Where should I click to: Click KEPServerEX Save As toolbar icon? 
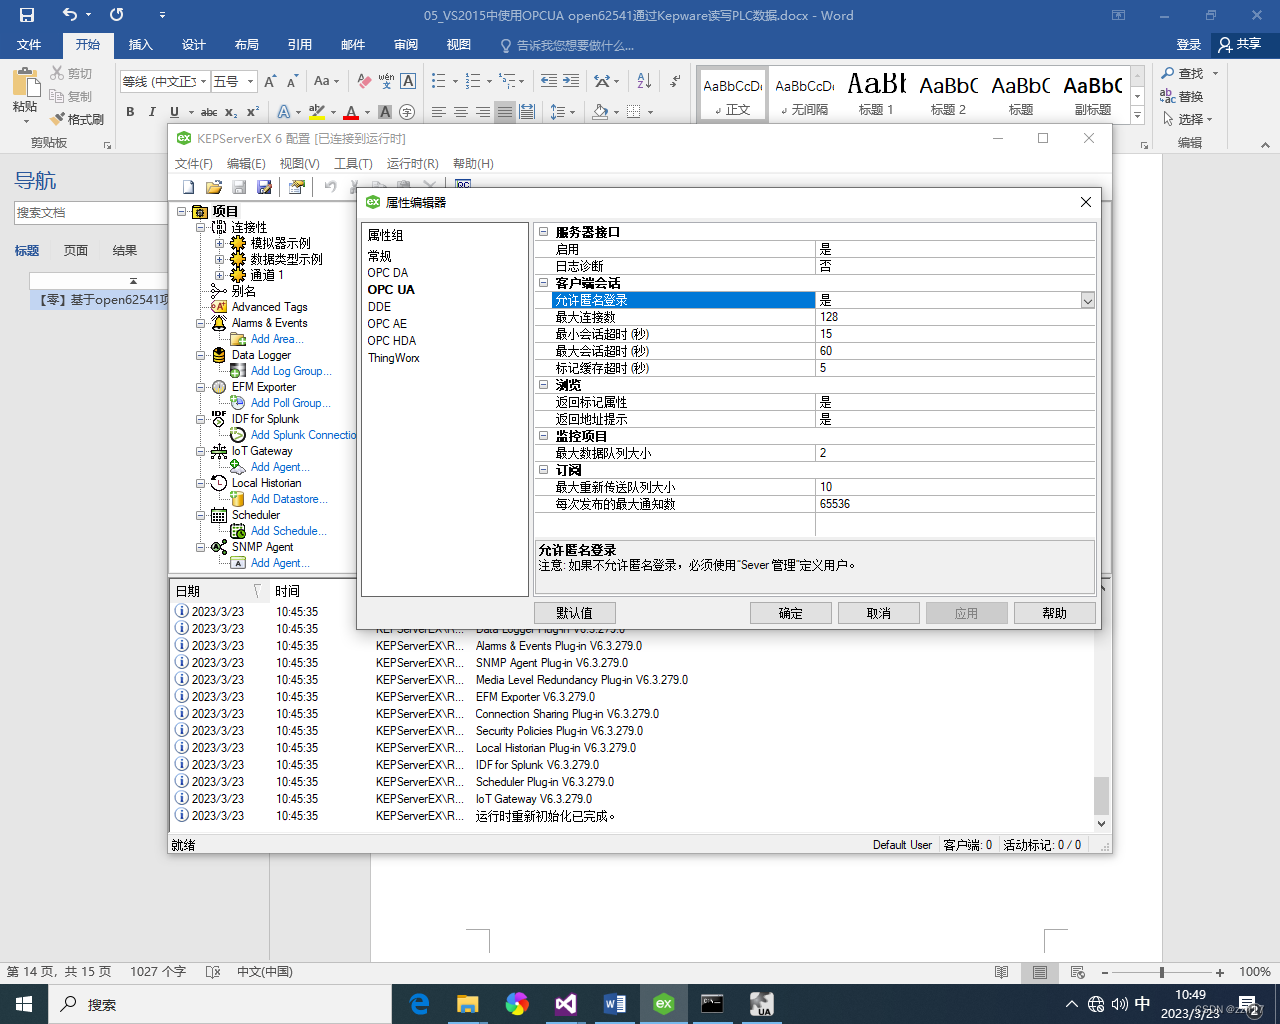click(x=264, y=187)
